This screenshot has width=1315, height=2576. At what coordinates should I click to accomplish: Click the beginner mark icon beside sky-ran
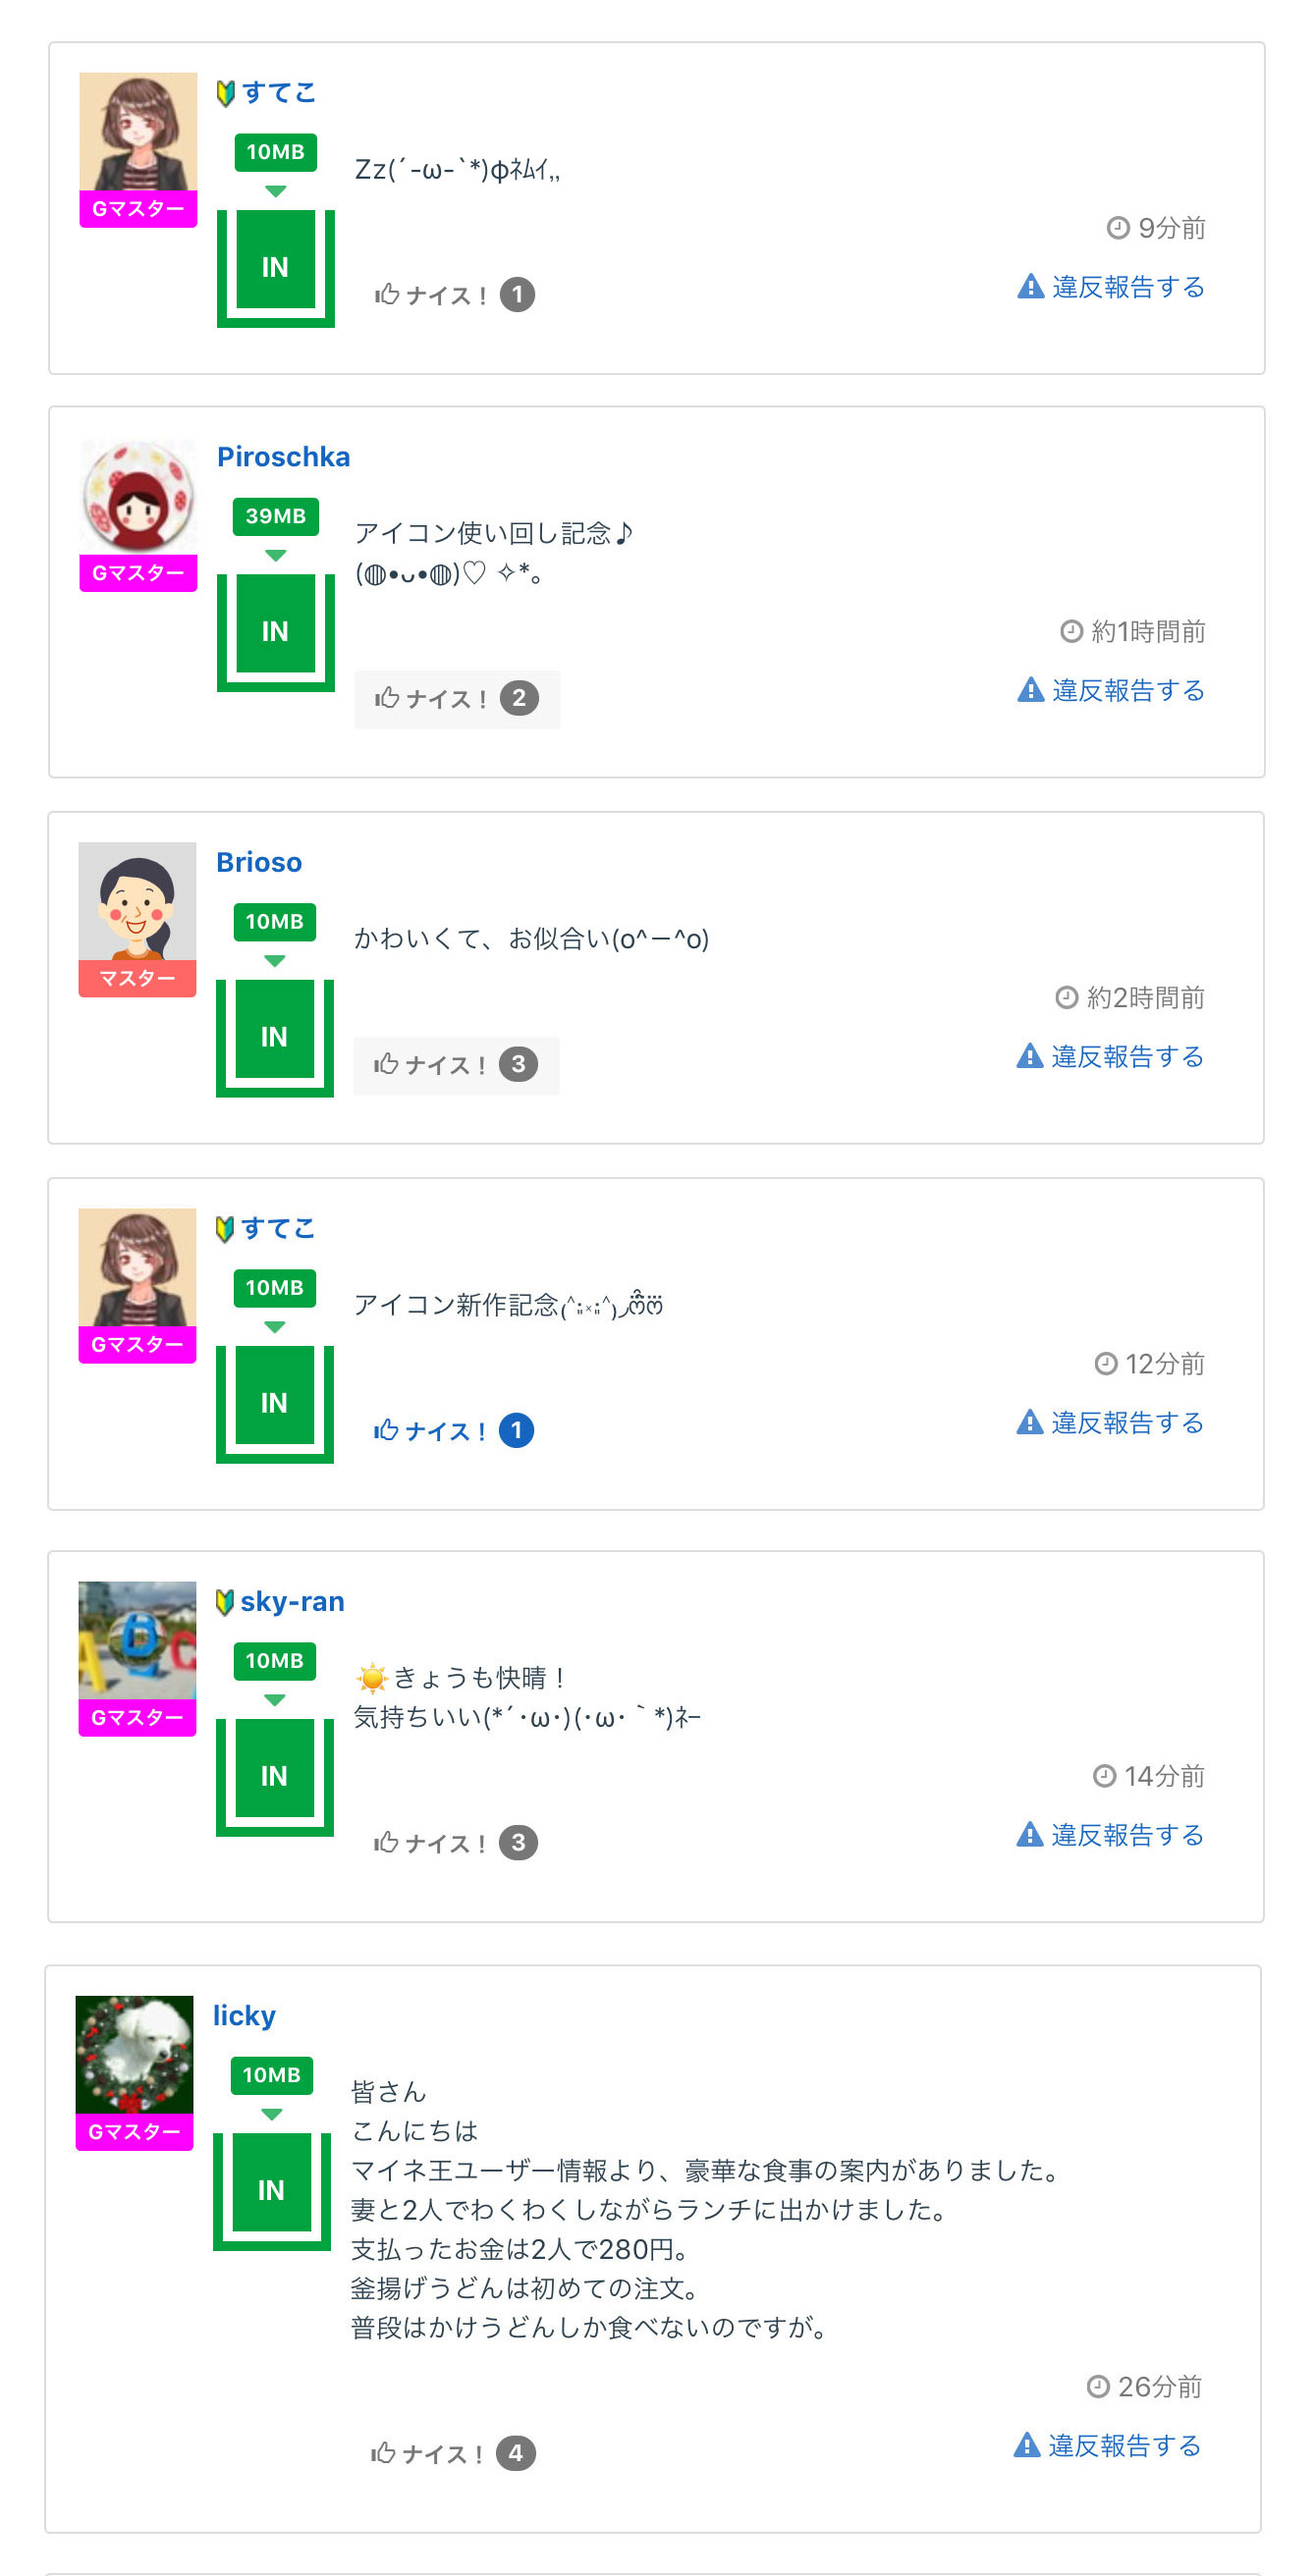tap(225, 1602)
